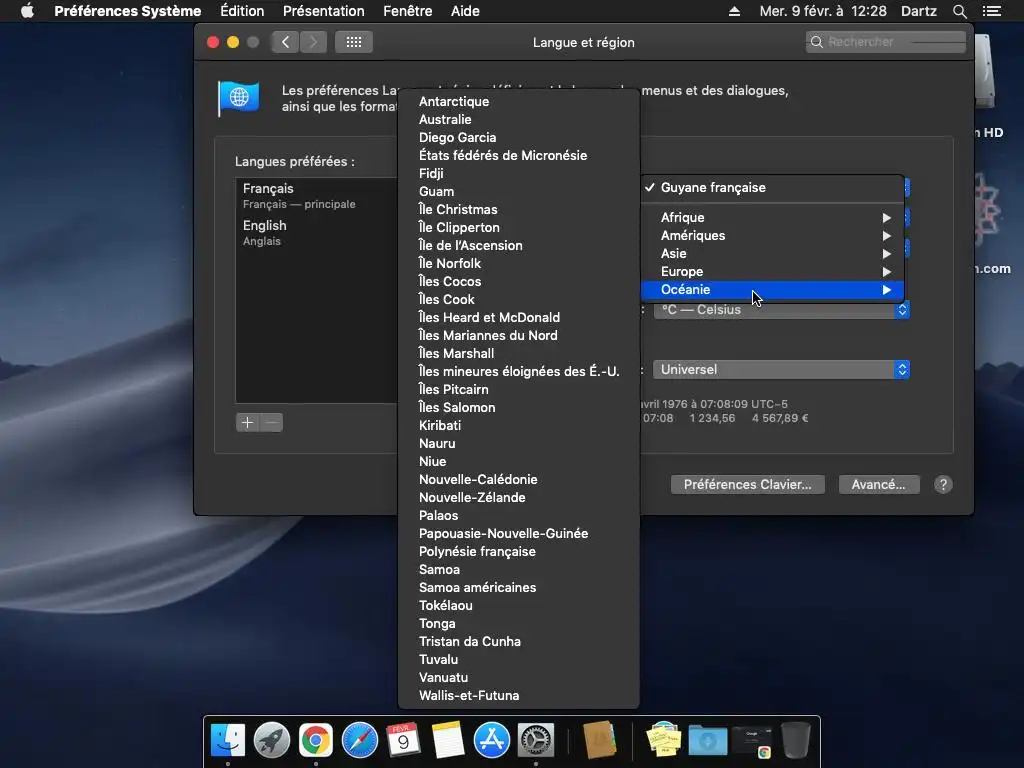
Task: Open the Trash in the Dock
Action: tap(795, 740)
